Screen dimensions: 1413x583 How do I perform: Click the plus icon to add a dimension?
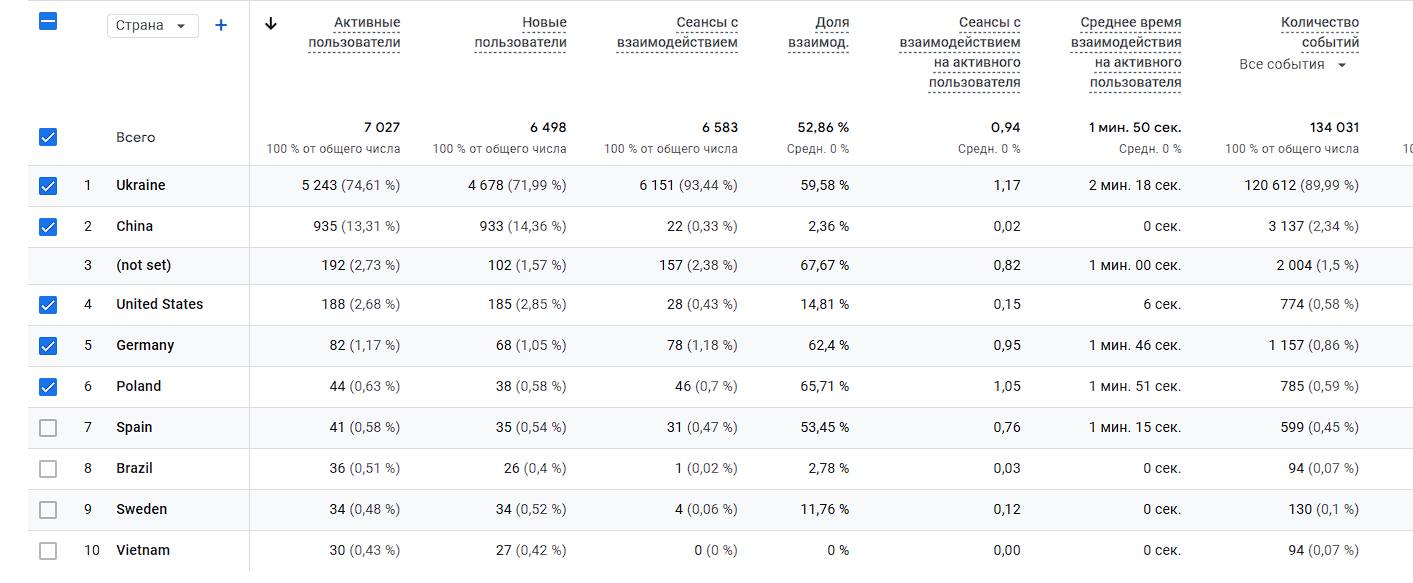[221, 25]
